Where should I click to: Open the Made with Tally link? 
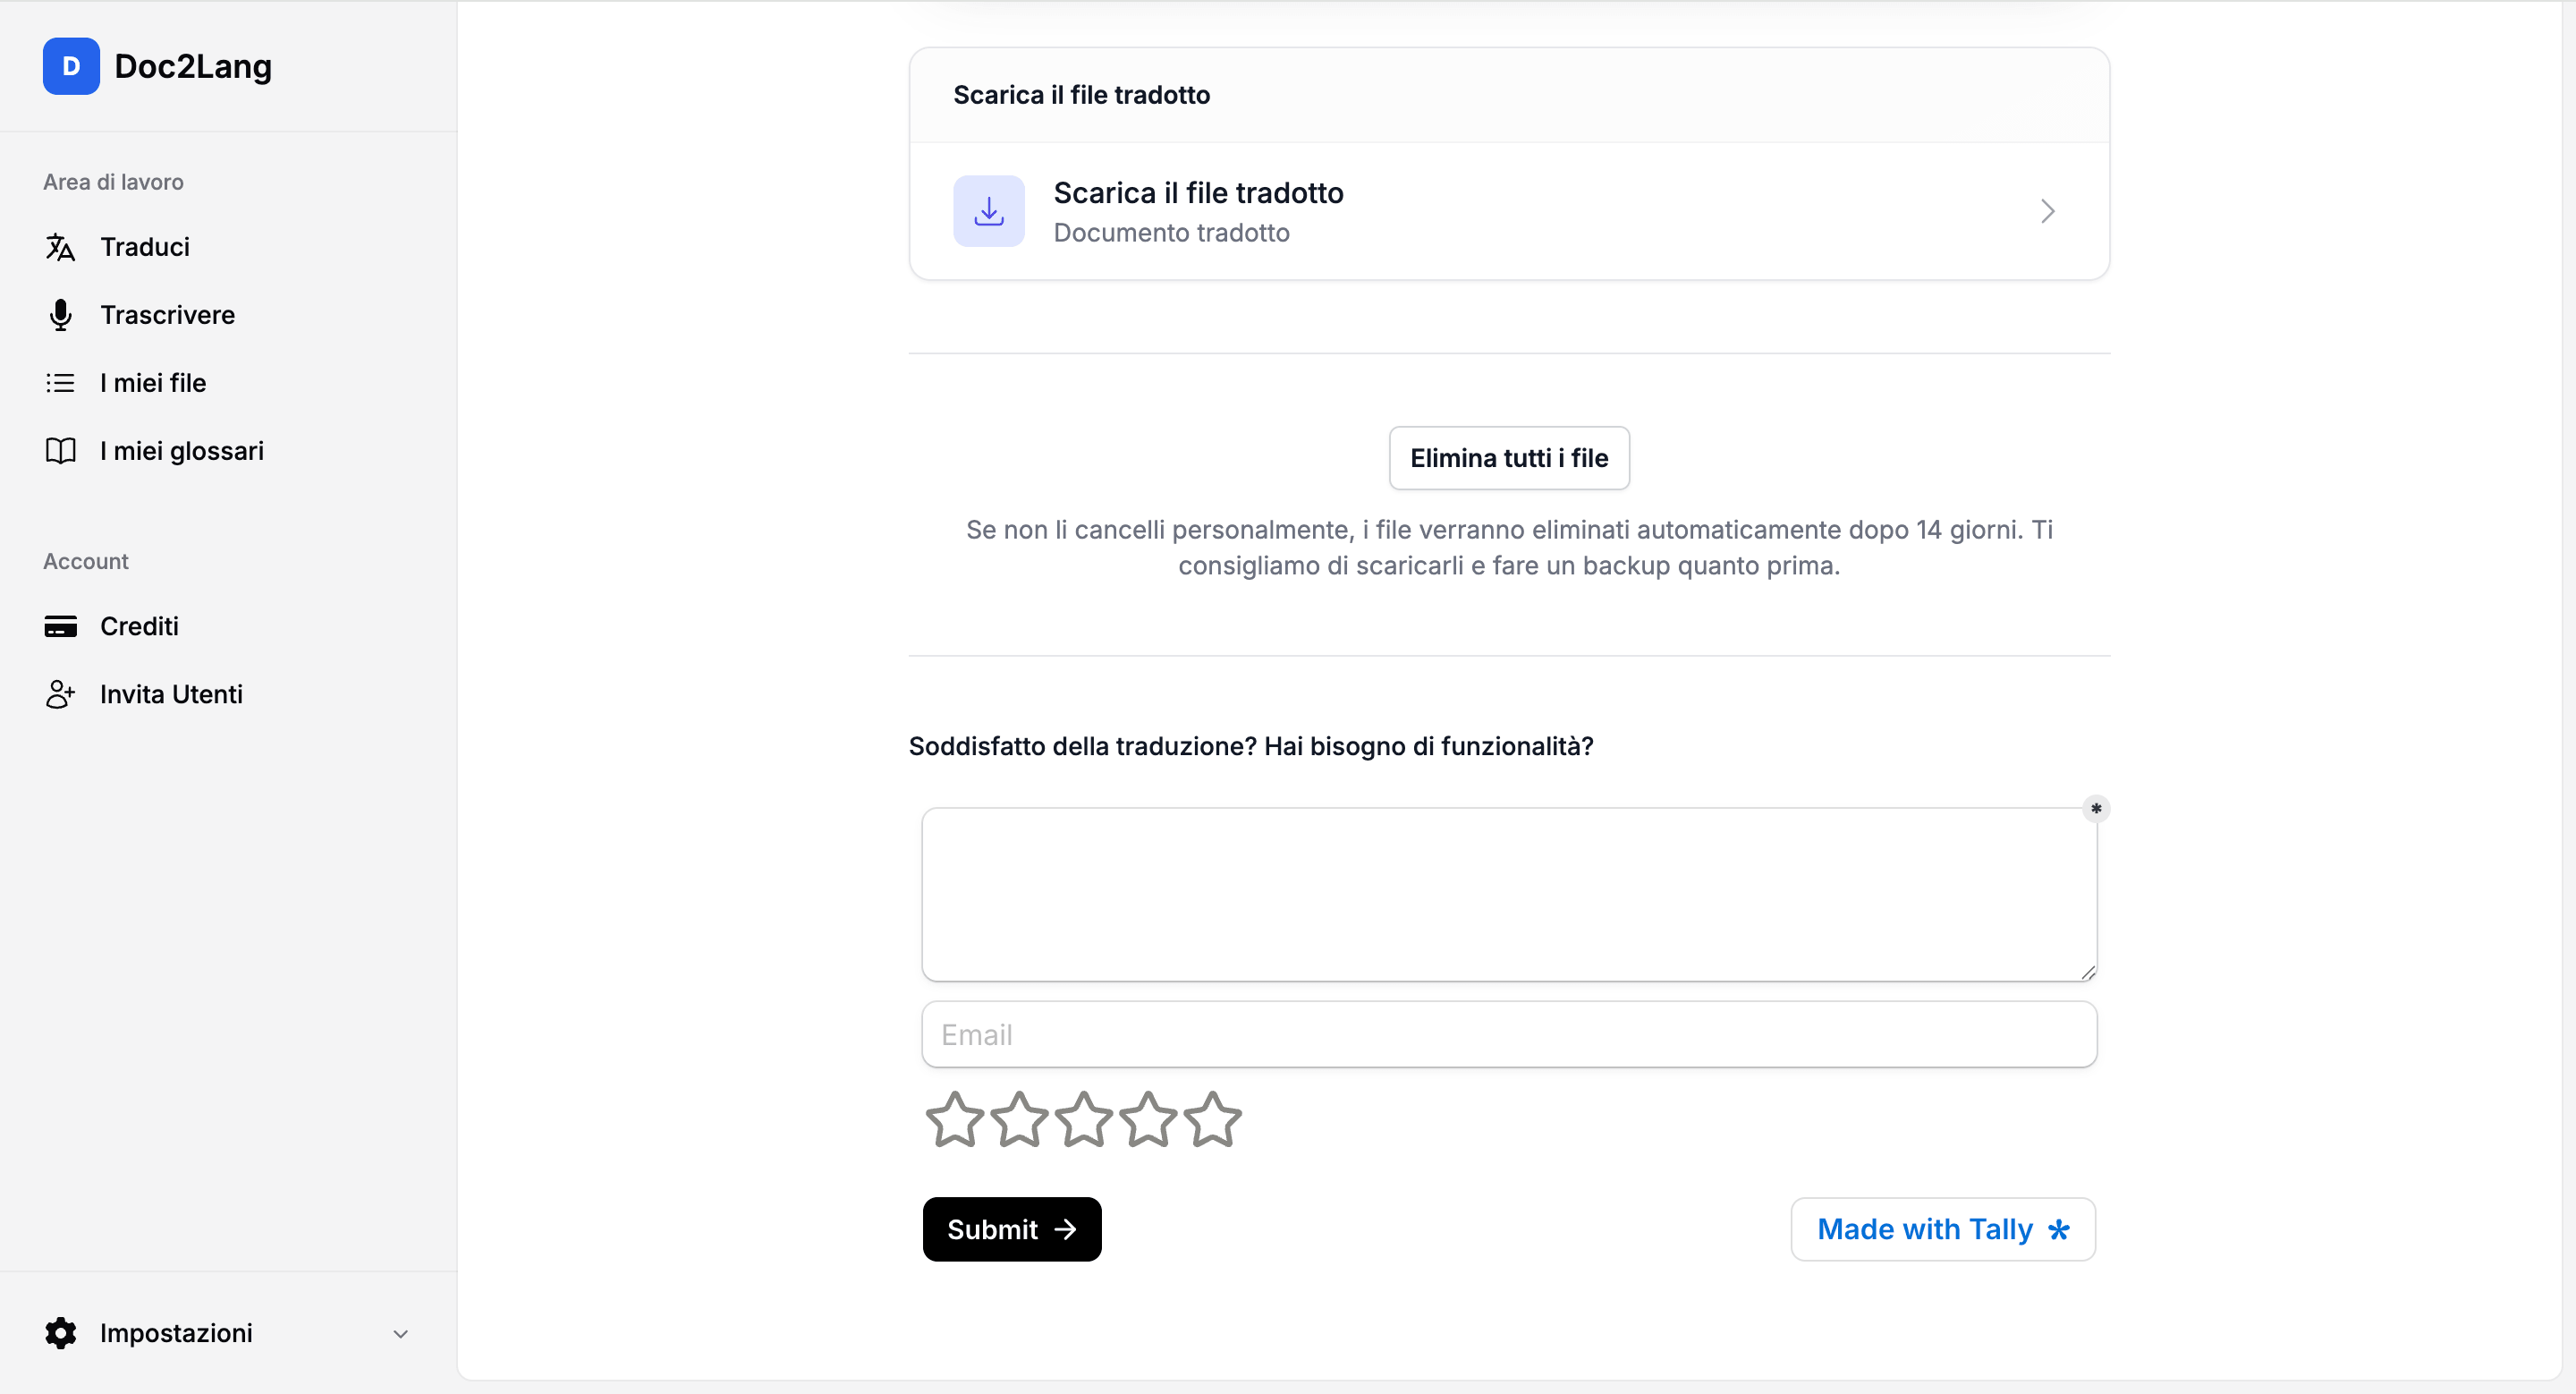pyautogui.click(x=1942, y=1229)
